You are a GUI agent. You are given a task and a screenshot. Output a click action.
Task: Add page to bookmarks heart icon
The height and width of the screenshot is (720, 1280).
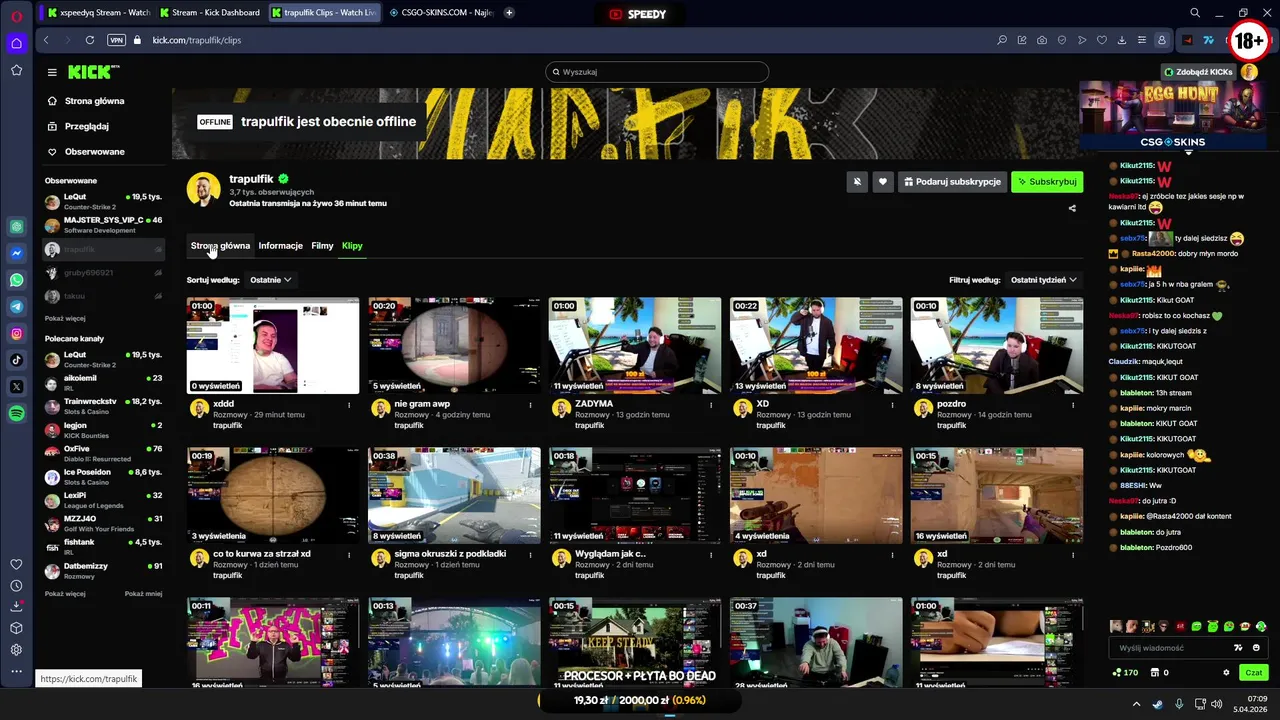(1102, 40)
